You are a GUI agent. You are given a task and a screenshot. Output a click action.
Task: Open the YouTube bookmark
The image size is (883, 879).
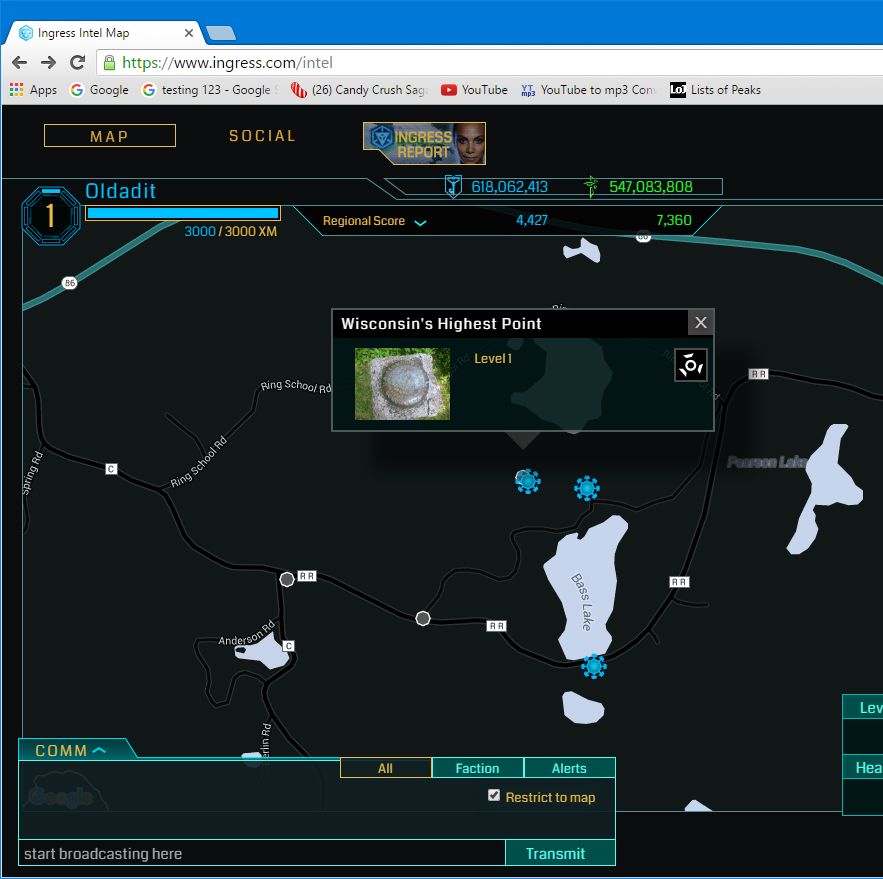click(x=474, y=90)
